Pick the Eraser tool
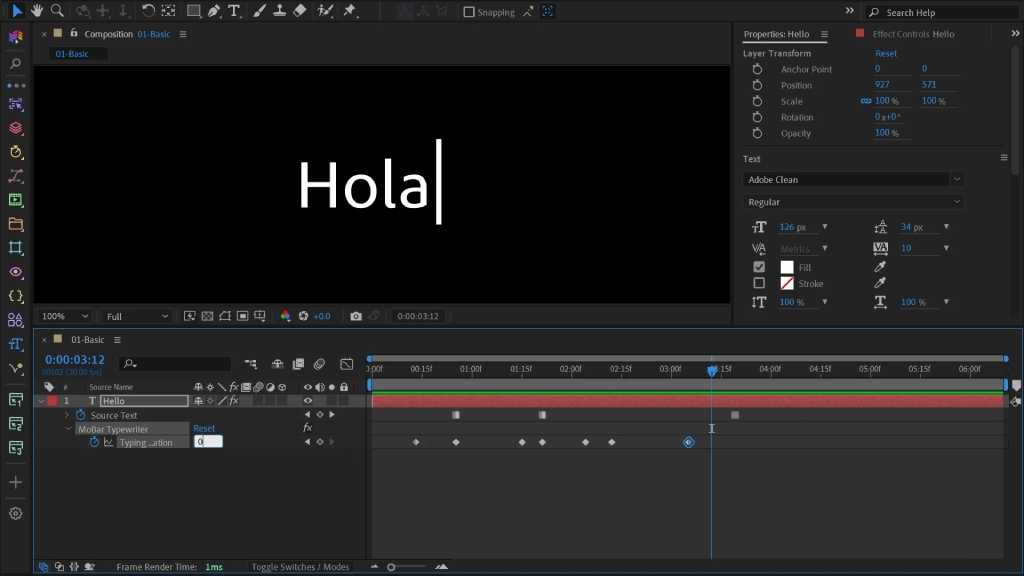The height and width of the screenshot is (576, 1024). [300, 11]
